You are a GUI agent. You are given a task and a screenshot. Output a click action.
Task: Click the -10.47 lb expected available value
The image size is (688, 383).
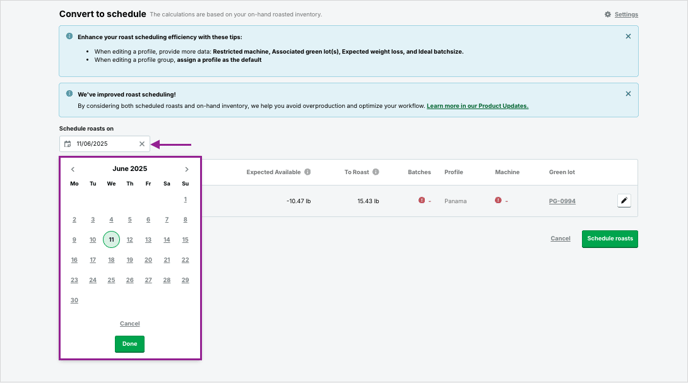point(299,201)
